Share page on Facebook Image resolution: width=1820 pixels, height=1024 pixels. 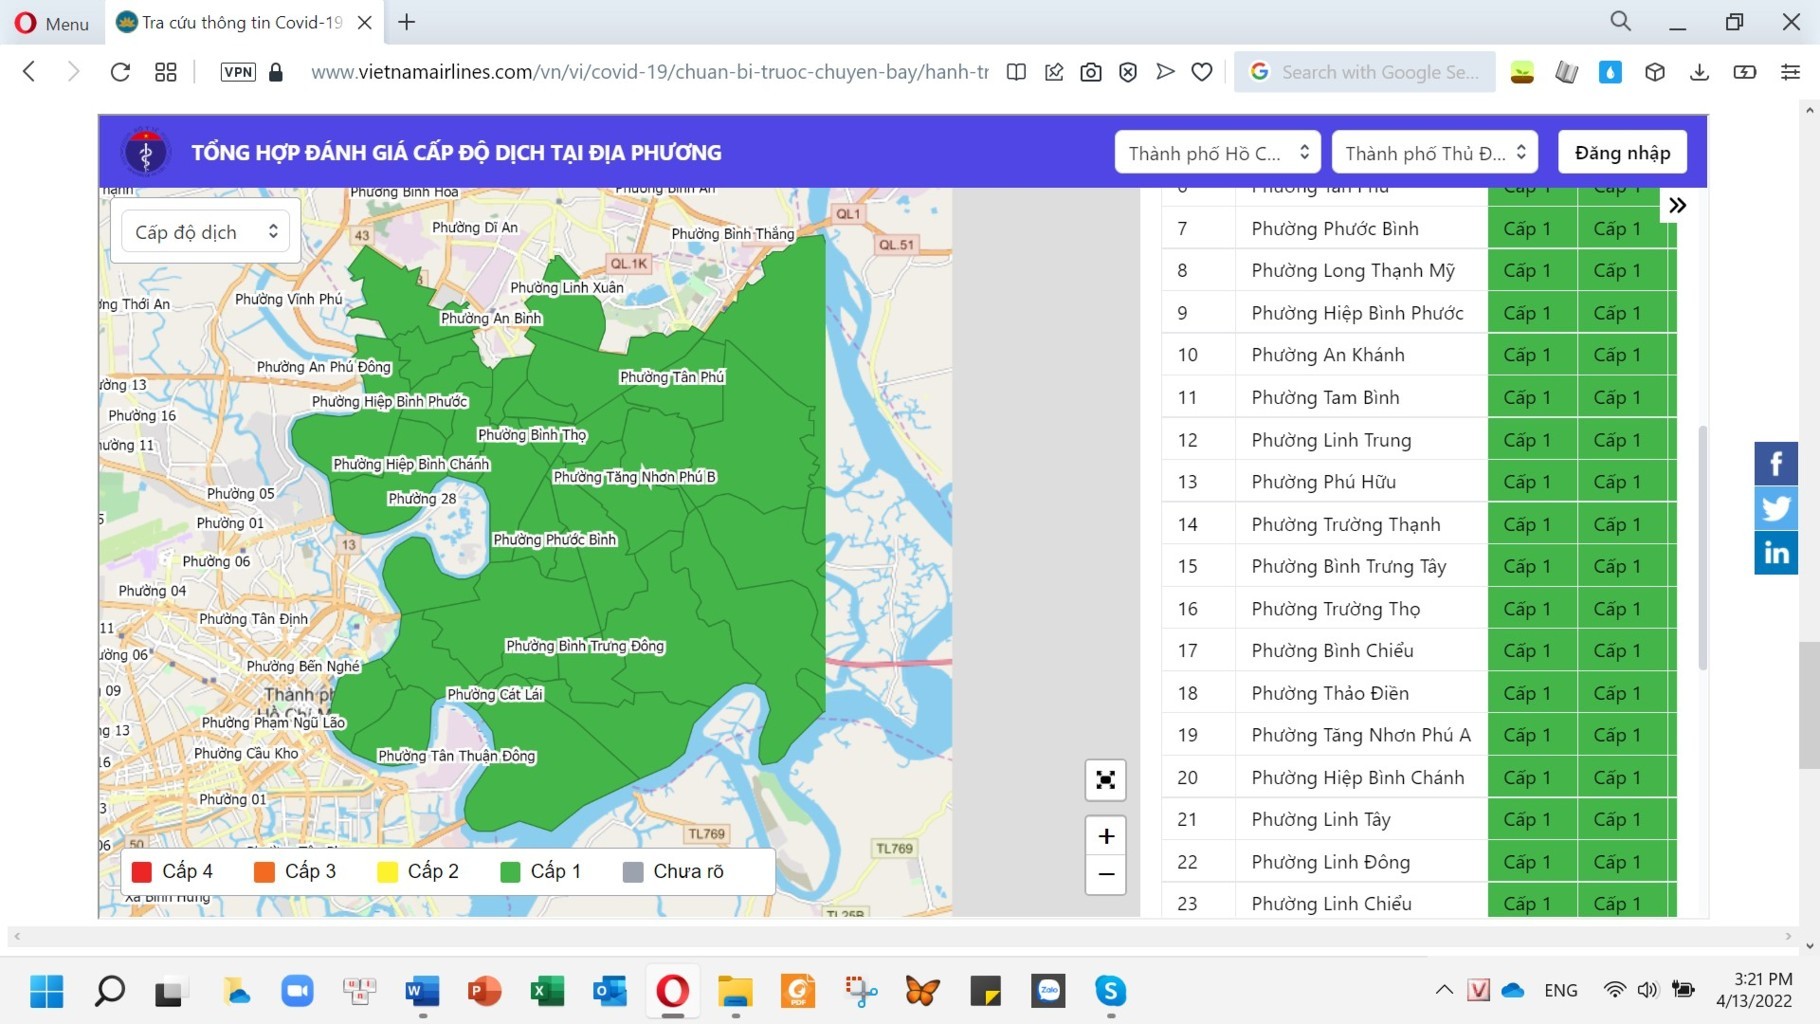coord(1775,464)
